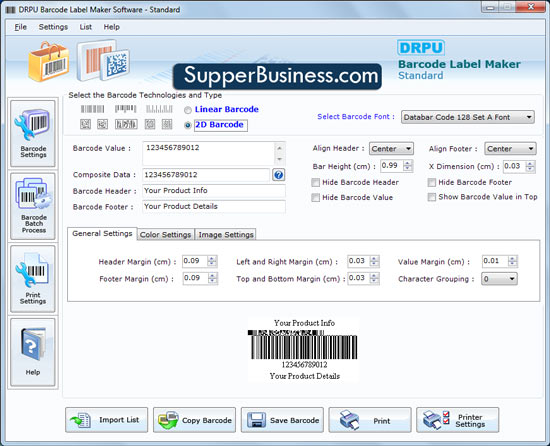Click into the Composite Data field

click(x=206, y=175)
